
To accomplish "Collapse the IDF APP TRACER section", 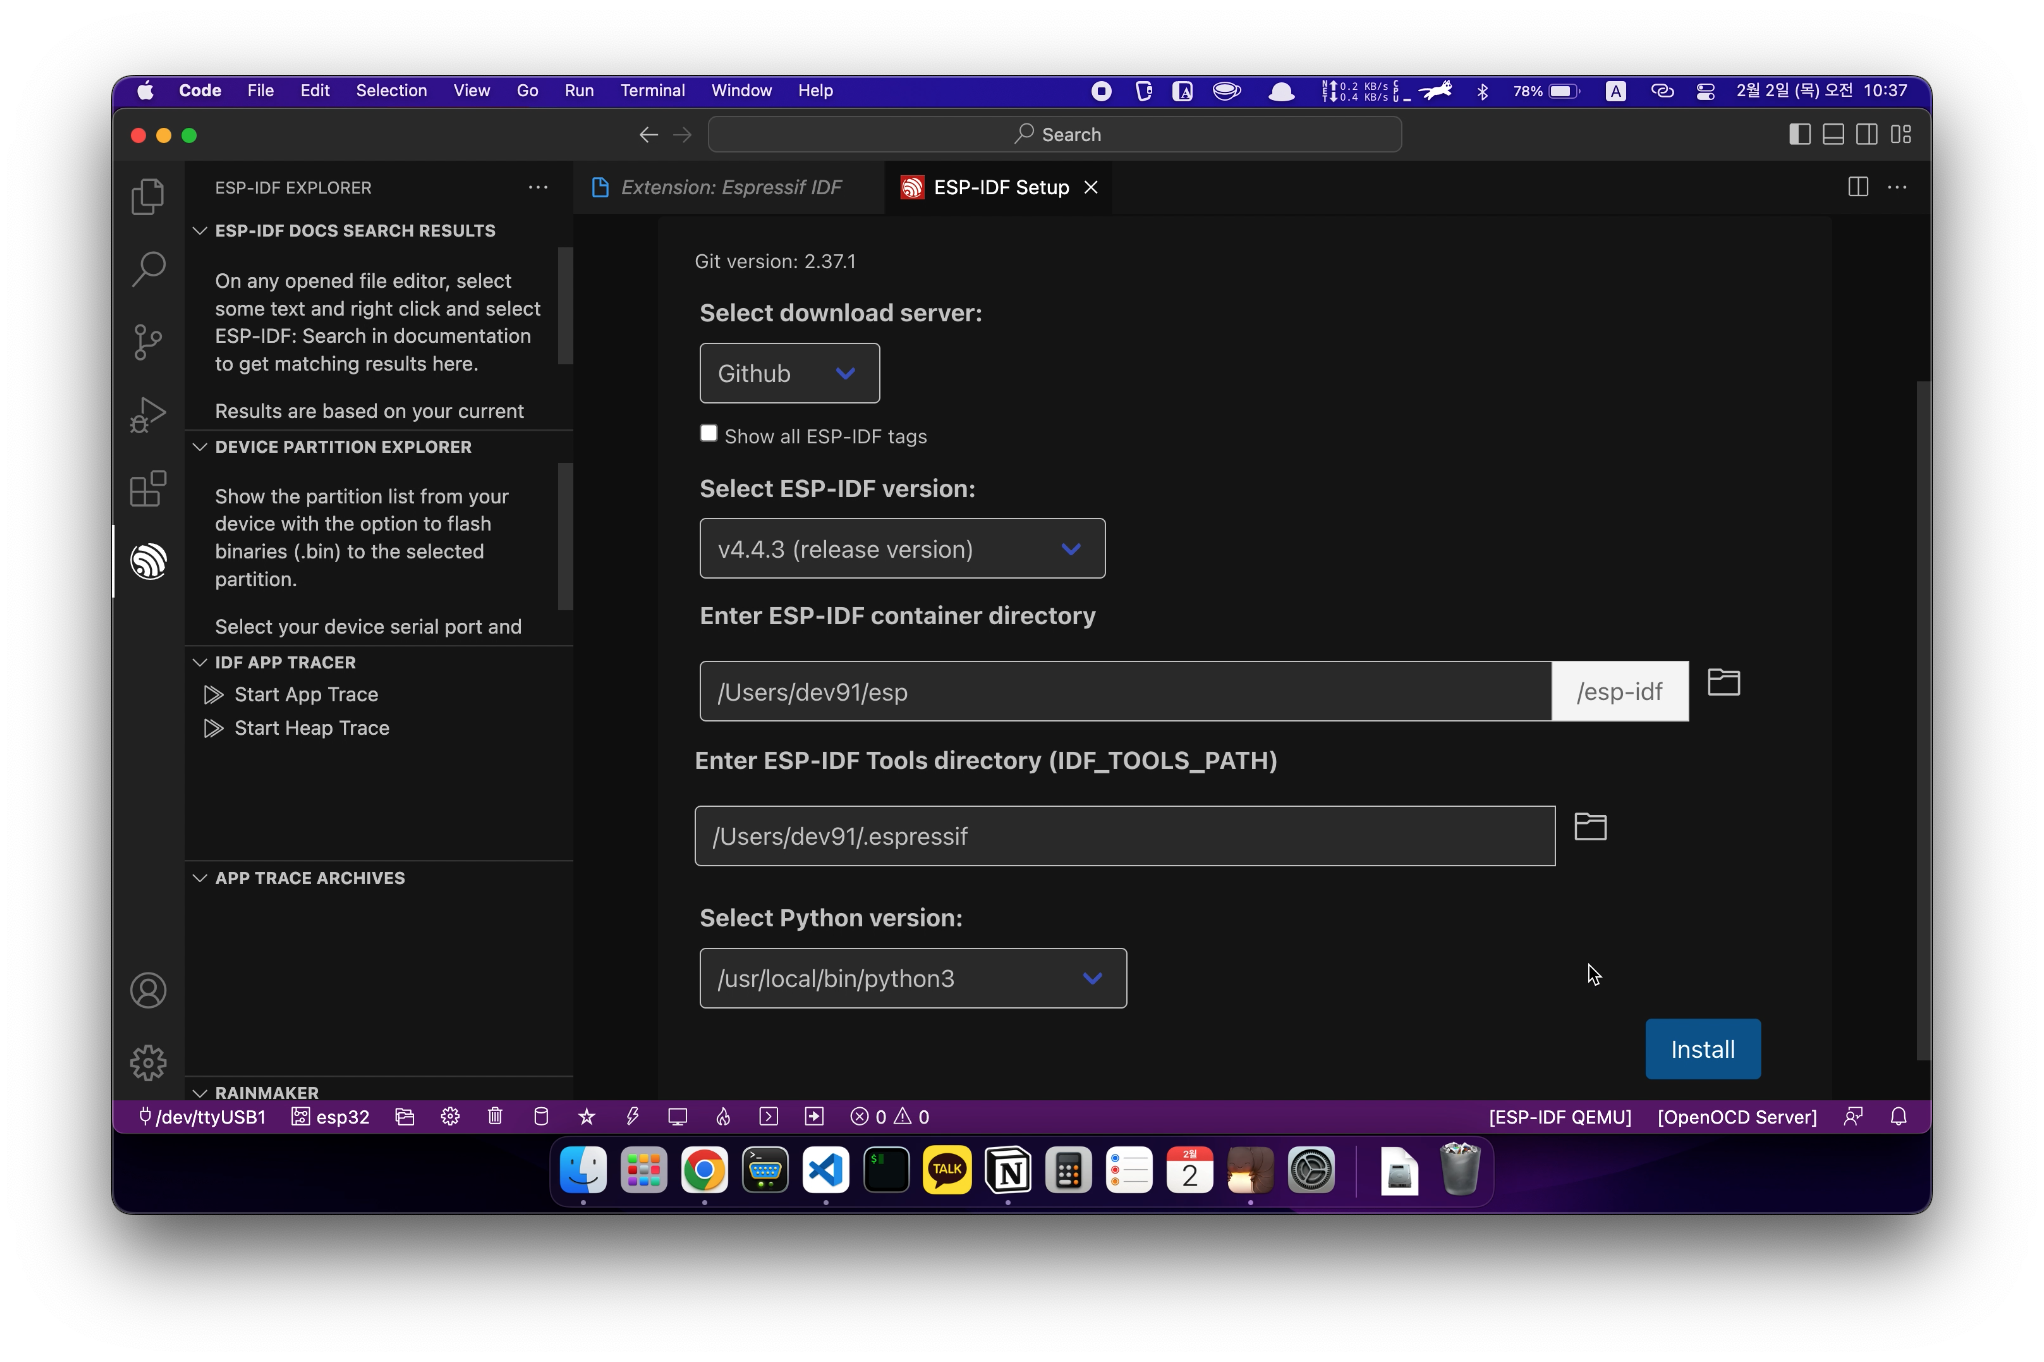I will pyautogui.click(x=285, y=662).
